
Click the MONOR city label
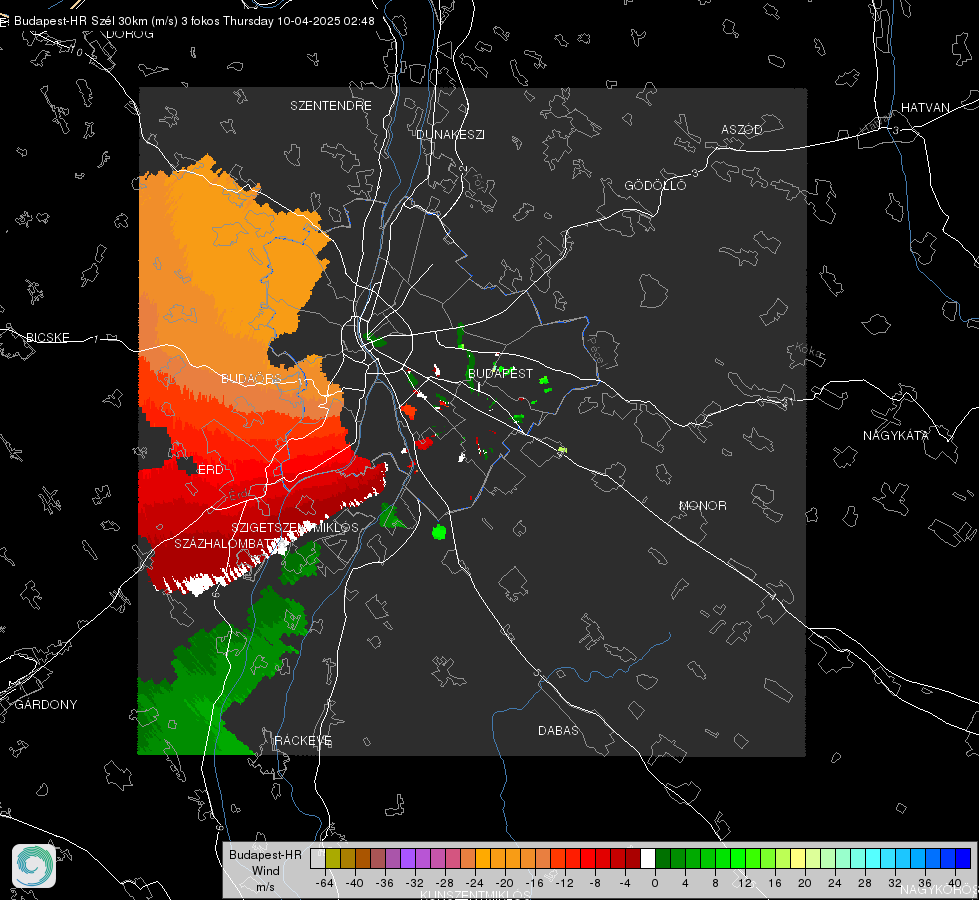point(702,505)
